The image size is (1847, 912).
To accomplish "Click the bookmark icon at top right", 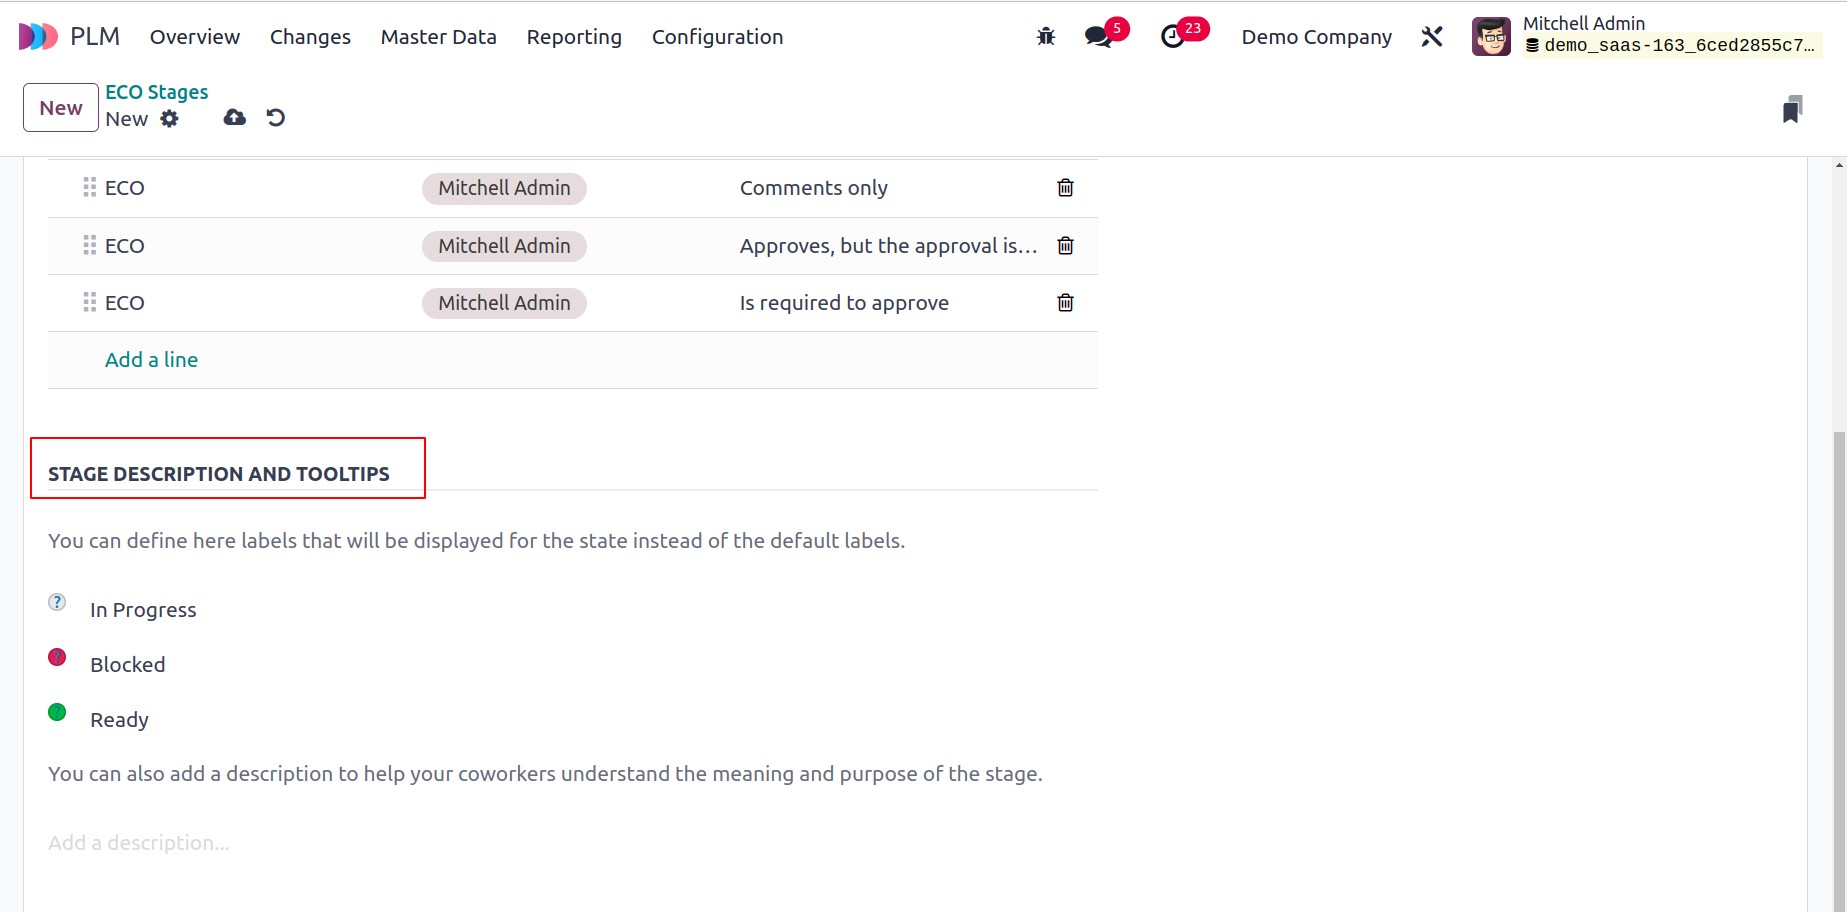I will pyautogui.click(x=1793, y=109).
